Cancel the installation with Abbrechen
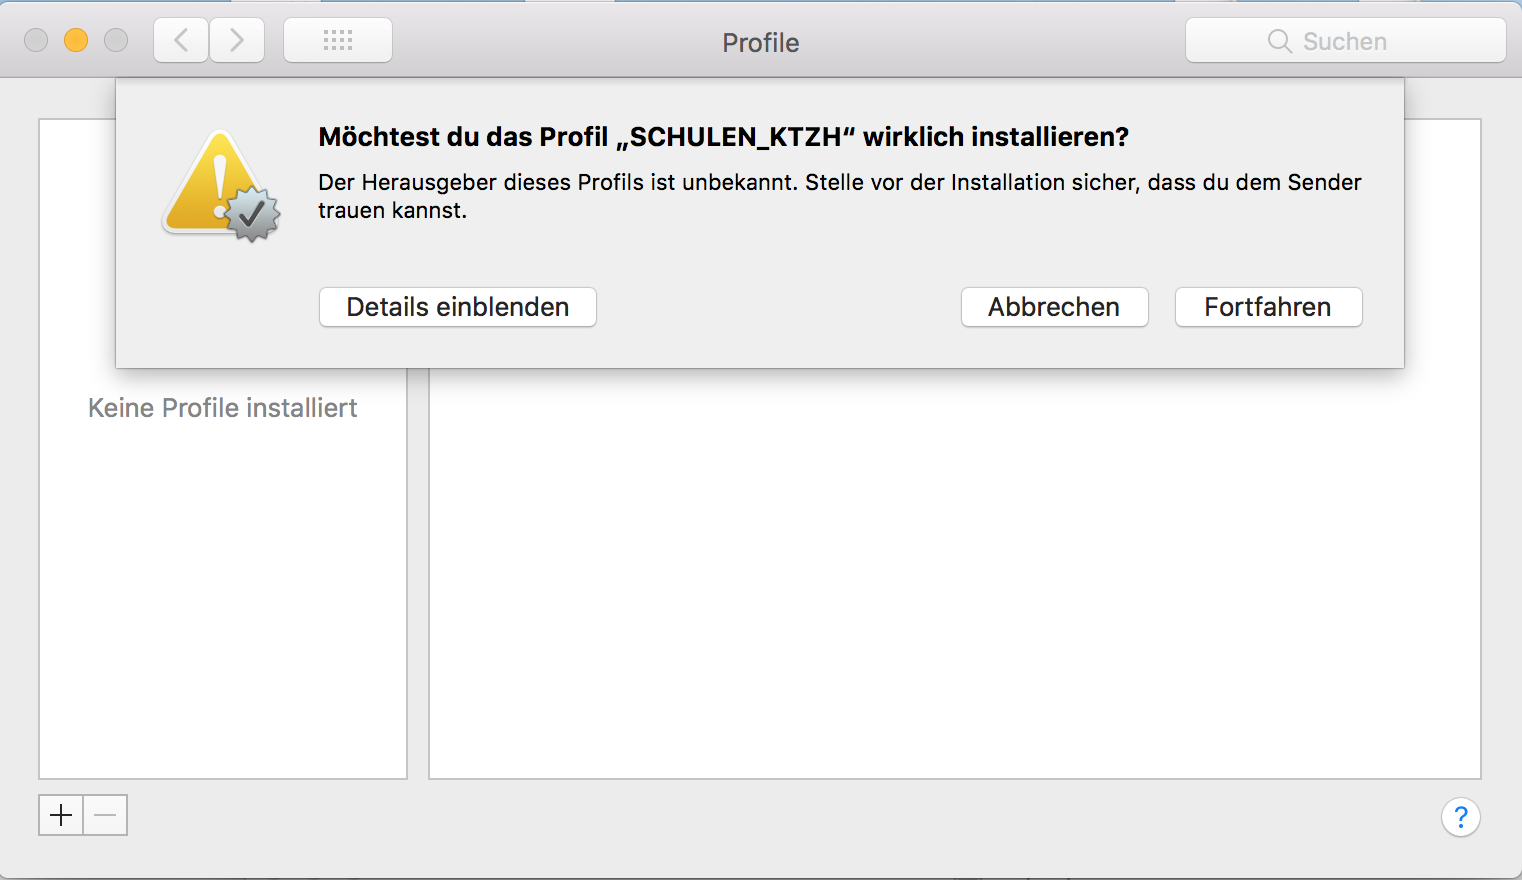The image size is (1522, 880). 1054,307
